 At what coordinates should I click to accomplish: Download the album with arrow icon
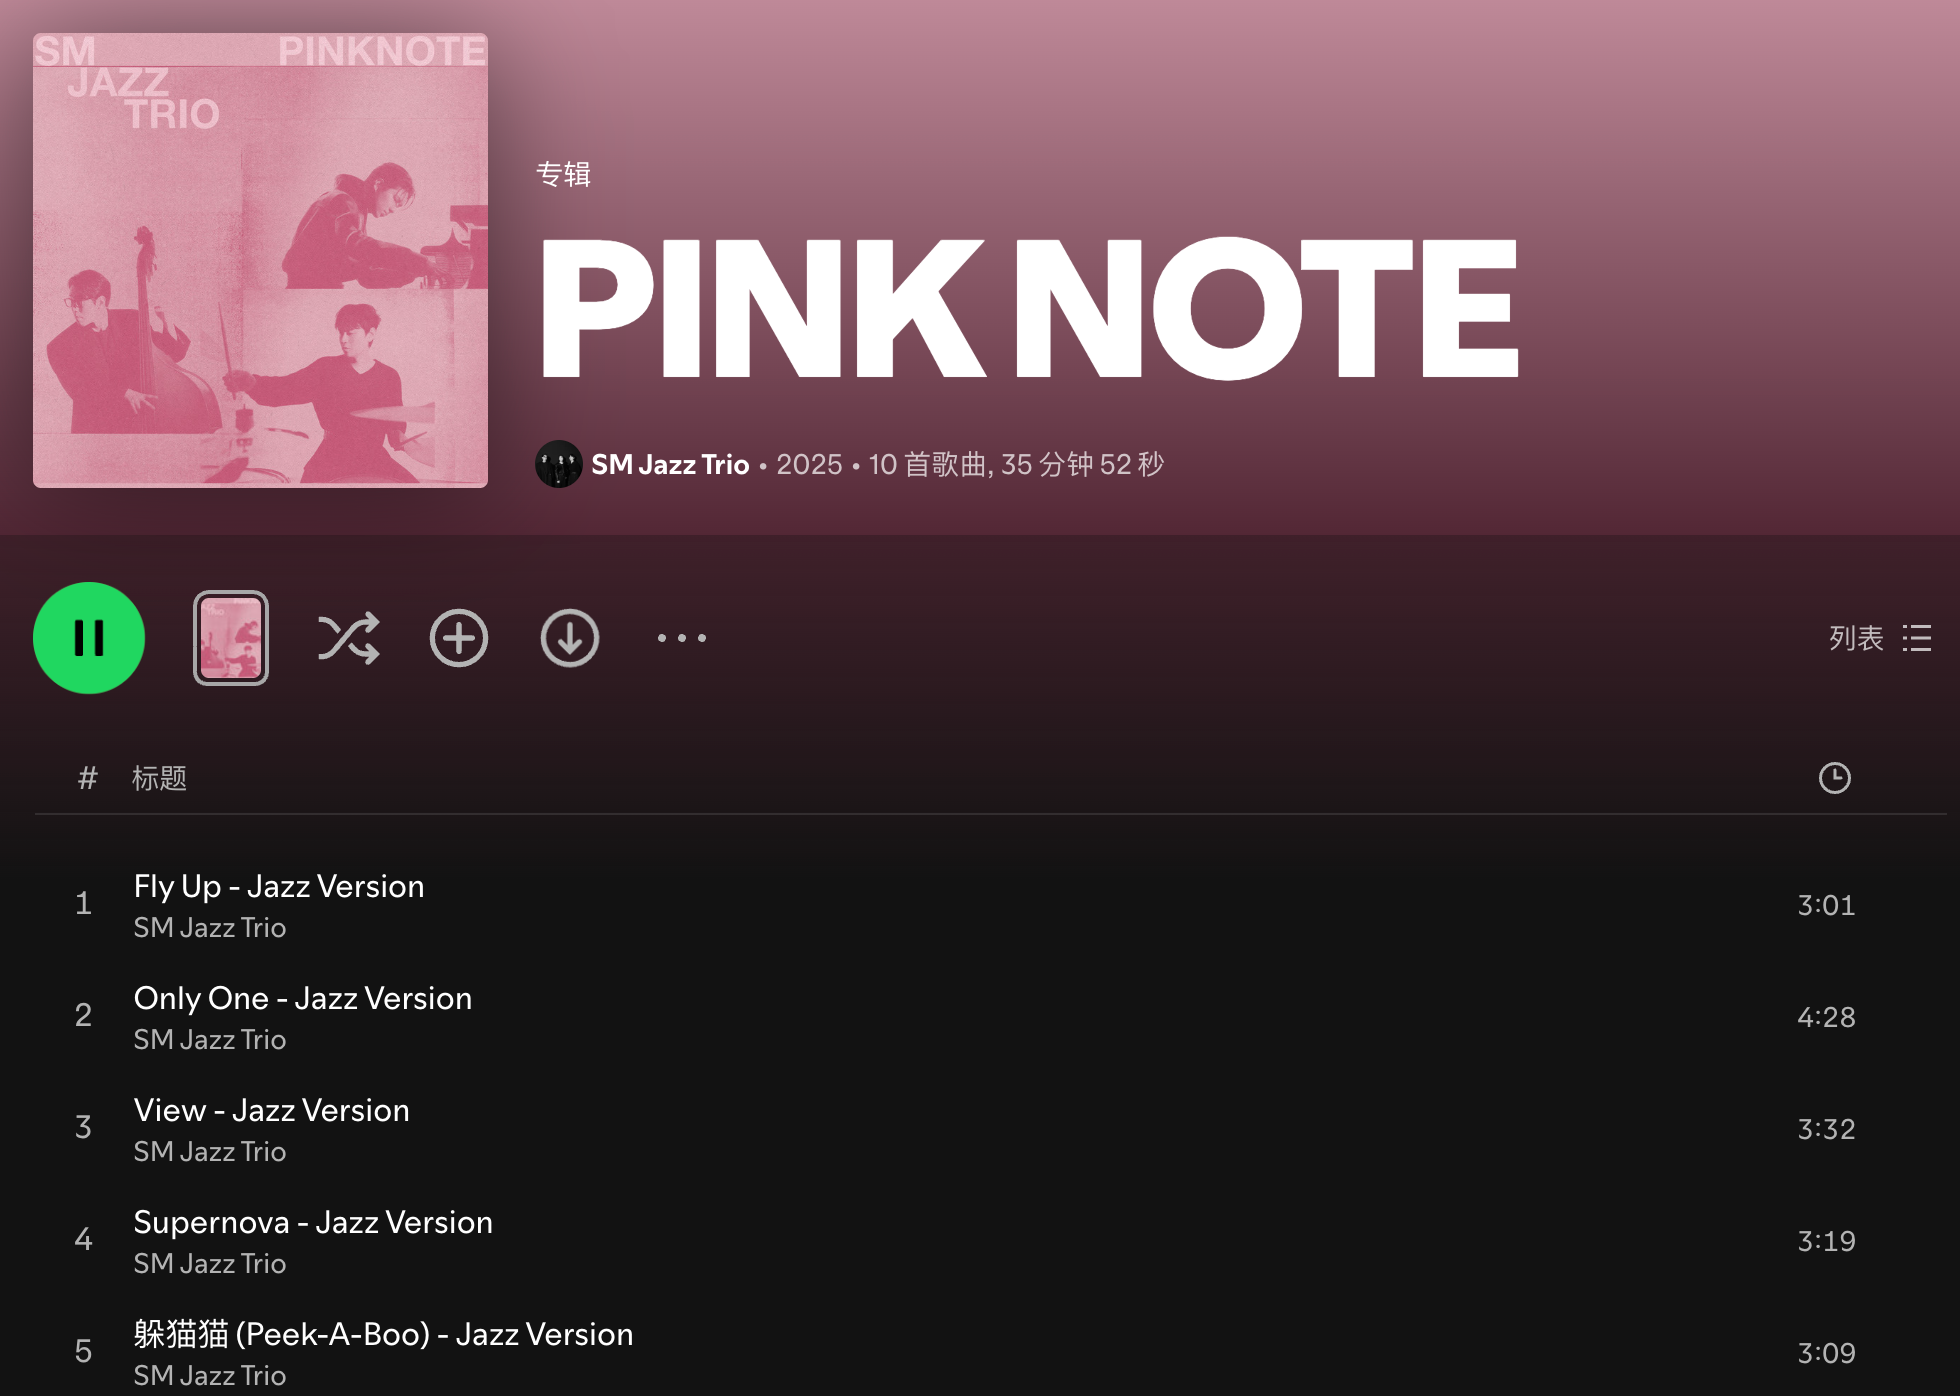pyautogui.click(x=570, y=638)
